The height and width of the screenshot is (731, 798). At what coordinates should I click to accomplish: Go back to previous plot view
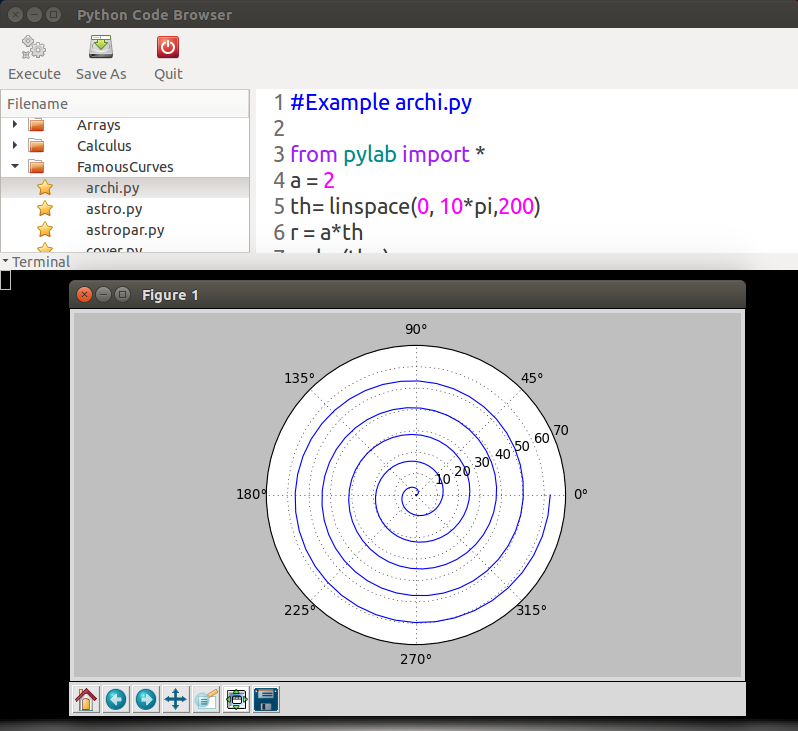tap(116, 699)
